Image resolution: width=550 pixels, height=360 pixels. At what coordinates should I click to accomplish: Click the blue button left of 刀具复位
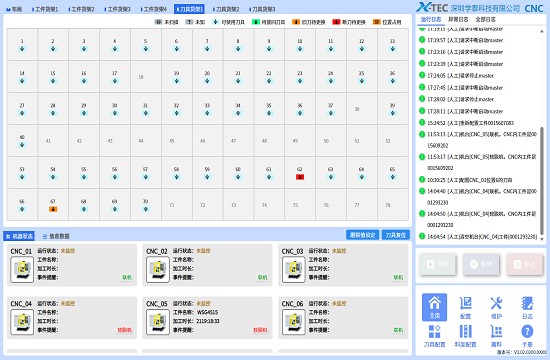362,235
